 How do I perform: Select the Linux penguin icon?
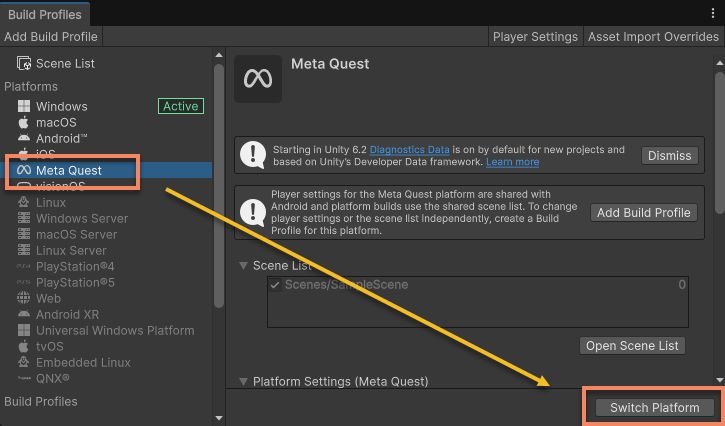24,202
